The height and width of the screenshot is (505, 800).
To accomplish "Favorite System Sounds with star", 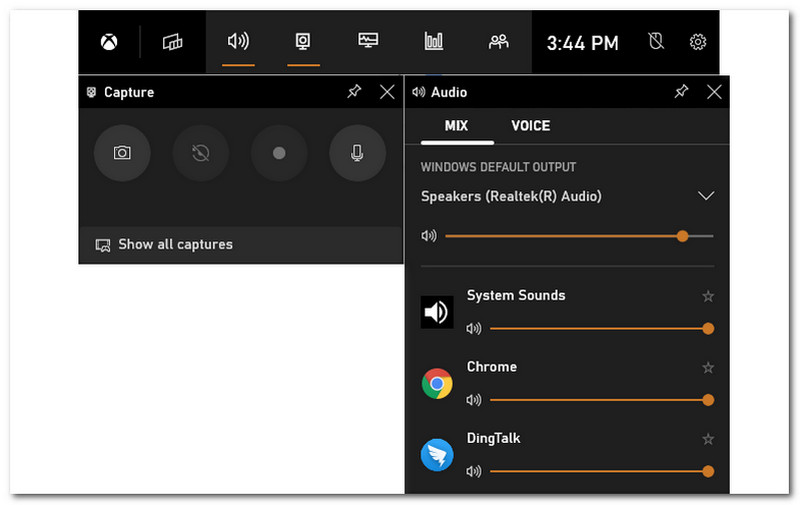I will coord(708,296).
